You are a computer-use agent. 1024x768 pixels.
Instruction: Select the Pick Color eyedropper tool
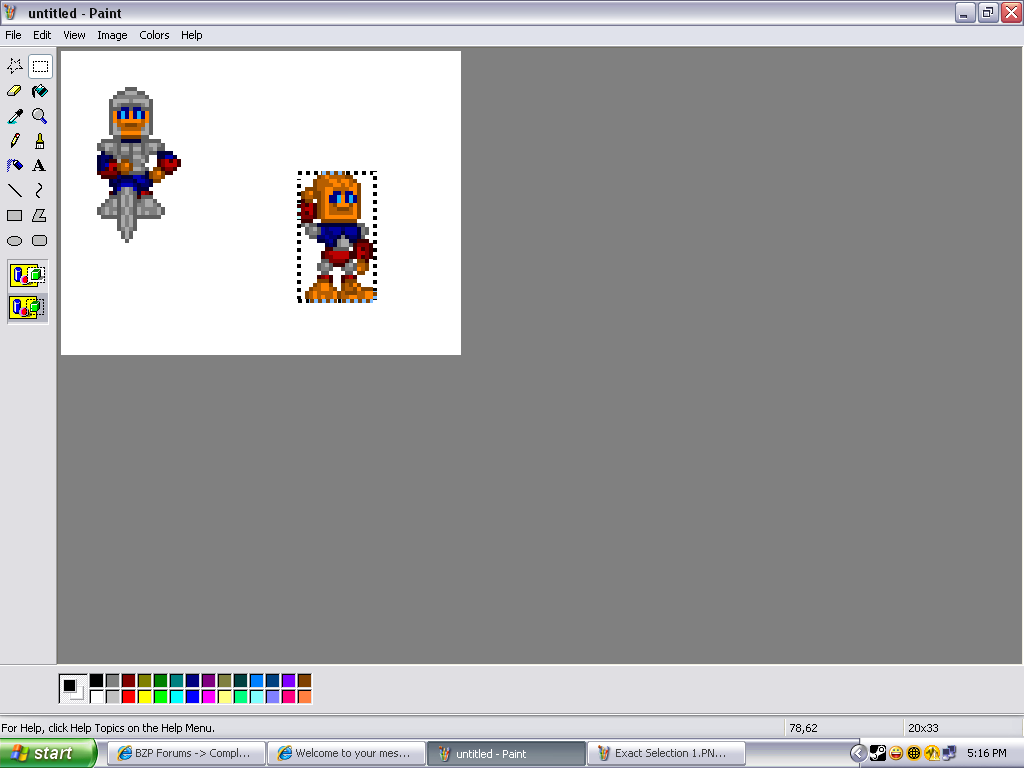[x=14, y=116]
